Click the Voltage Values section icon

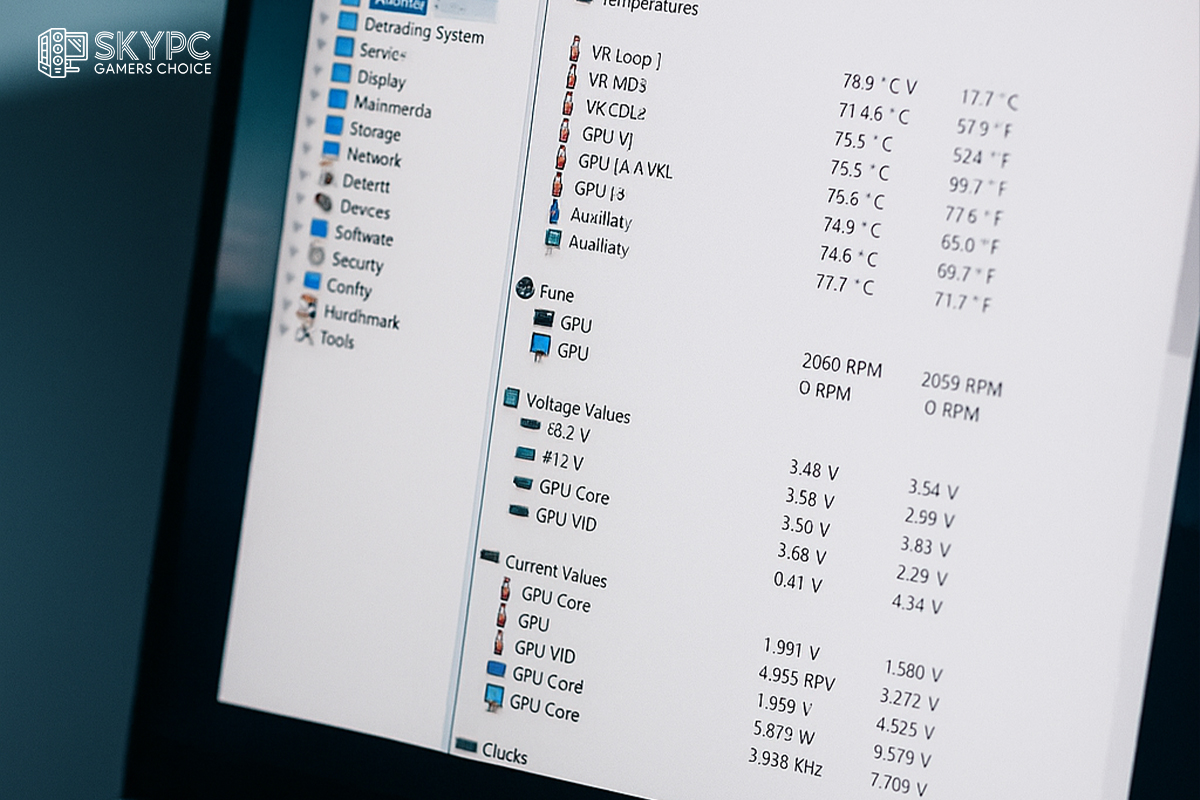pos(511,398)
